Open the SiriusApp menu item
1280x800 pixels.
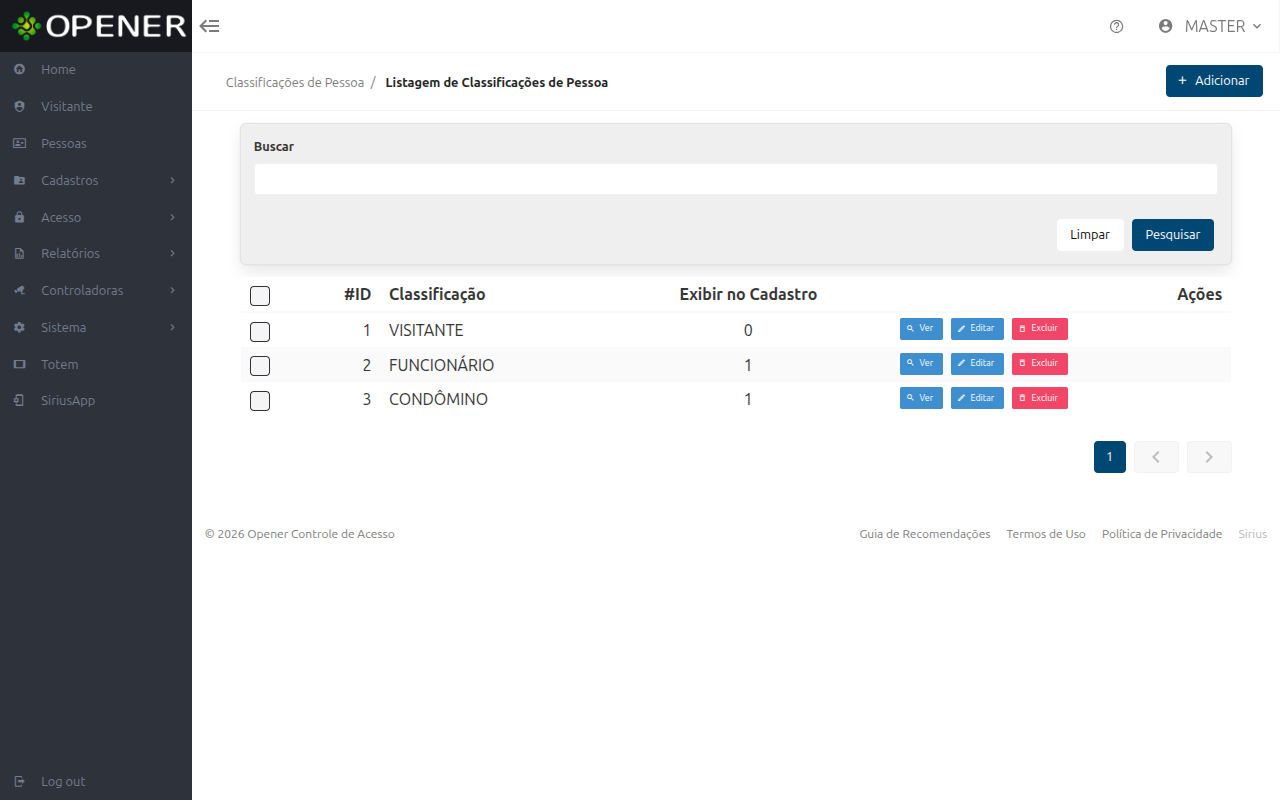coord(96,401)
